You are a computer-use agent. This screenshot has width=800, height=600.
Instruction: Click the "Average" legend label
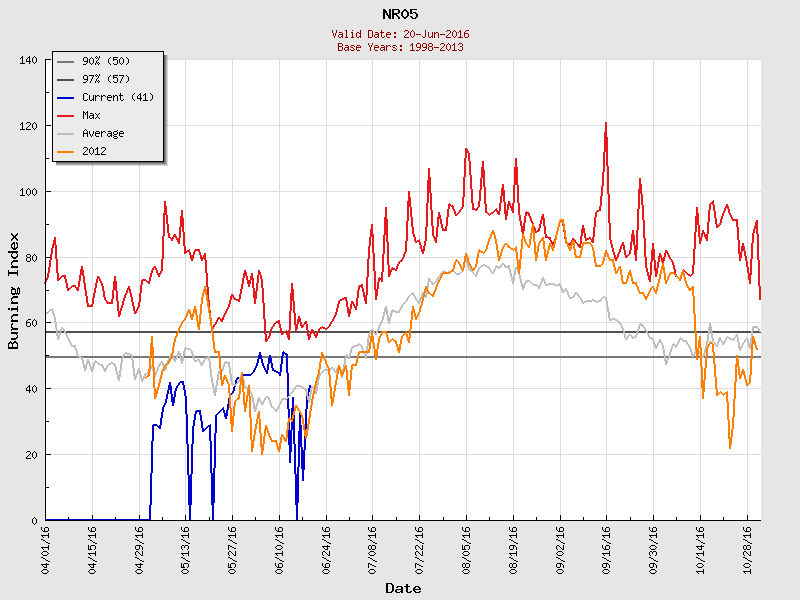[x=103, y=133]
